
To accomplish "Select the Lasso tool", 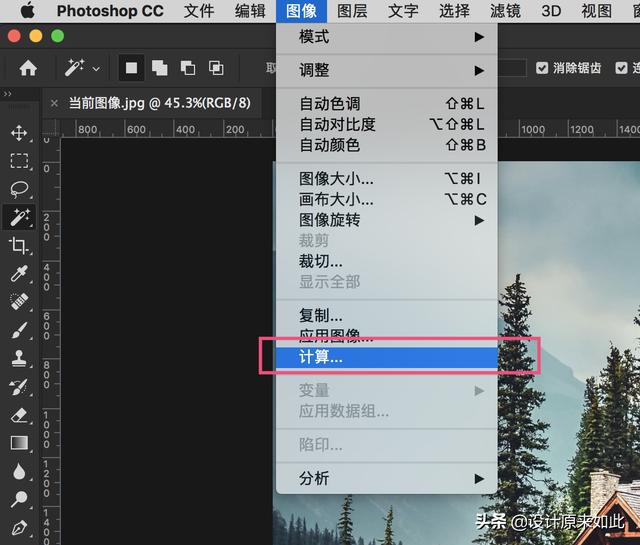I will click(x=19, y=189).
